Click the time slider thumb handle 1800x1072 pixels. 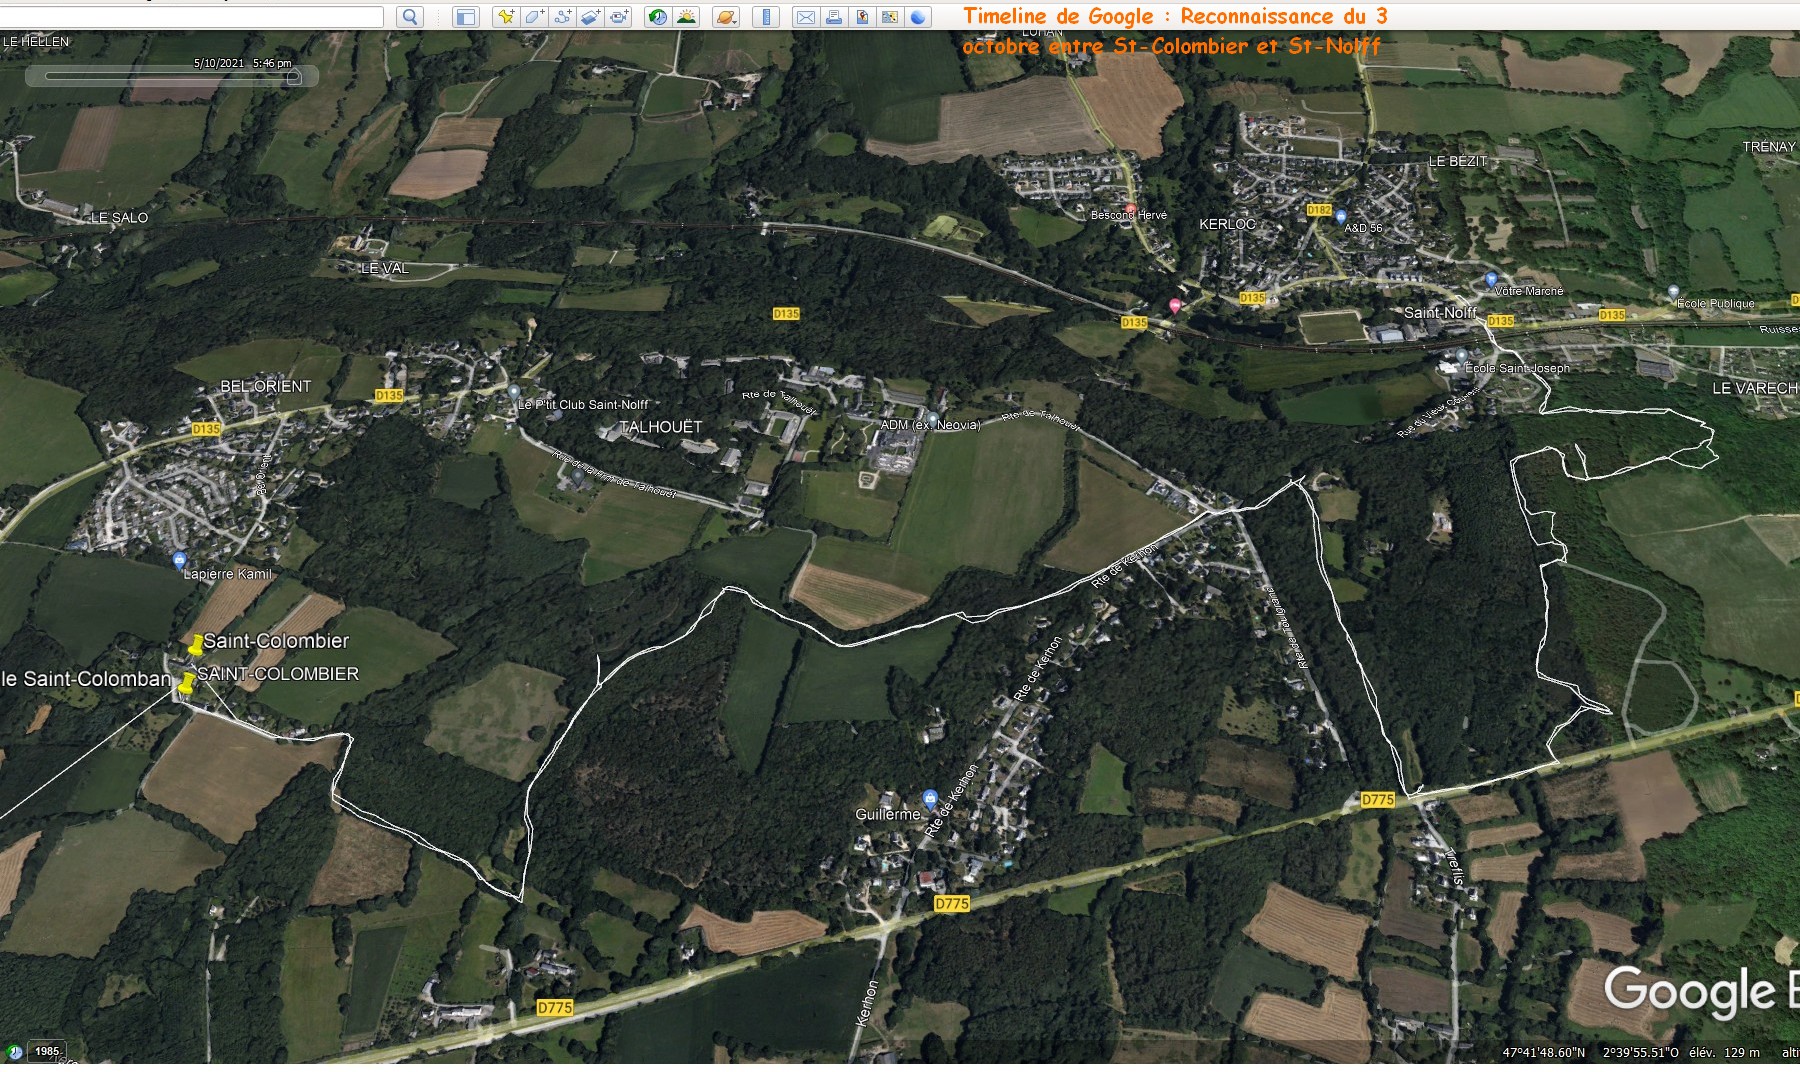pos(293,76)
